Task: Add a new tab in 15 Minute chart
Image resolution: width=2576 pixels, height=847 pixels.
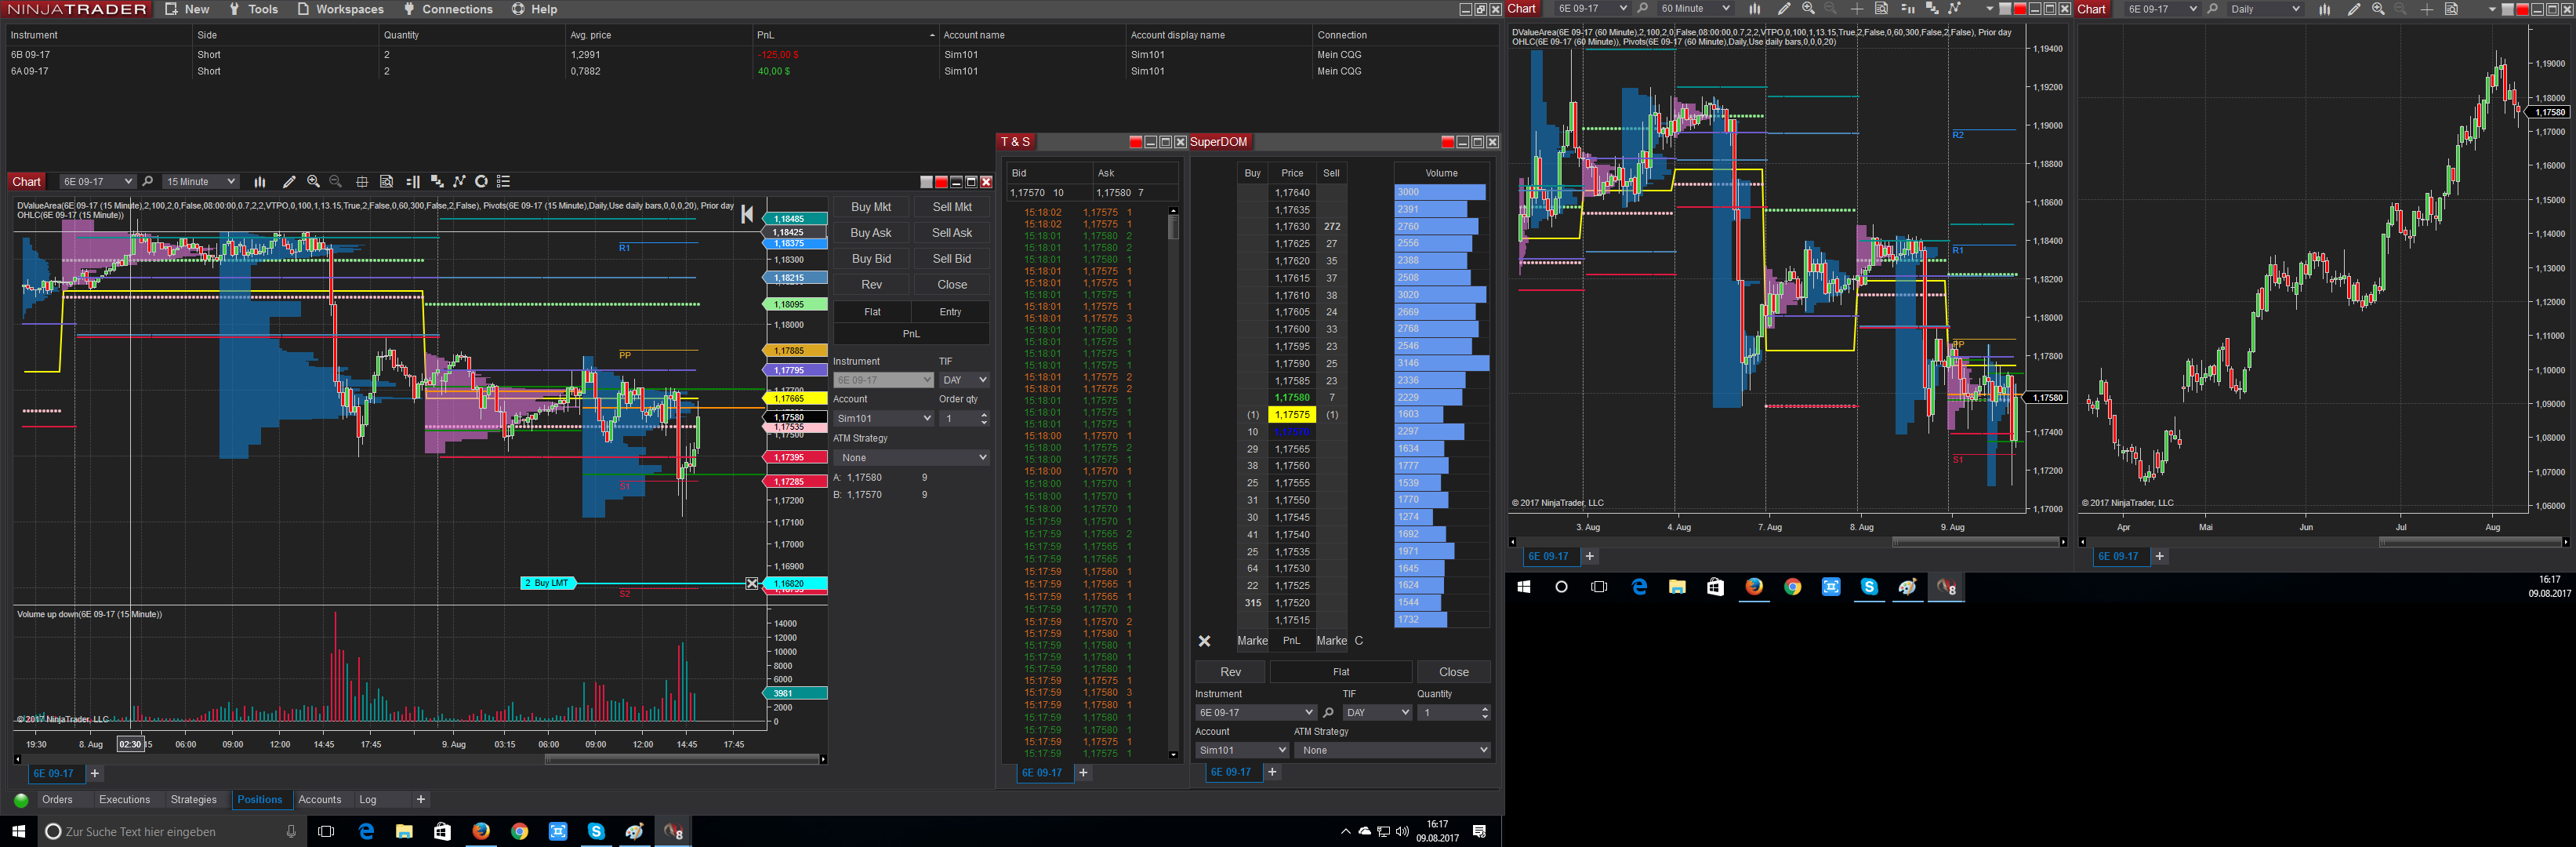Action: [95, 774]
